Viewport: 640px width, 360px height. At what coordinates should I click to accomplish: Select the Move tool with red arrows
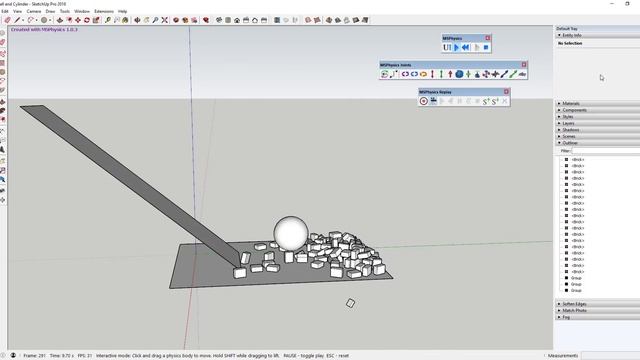[x=78, y=20]
